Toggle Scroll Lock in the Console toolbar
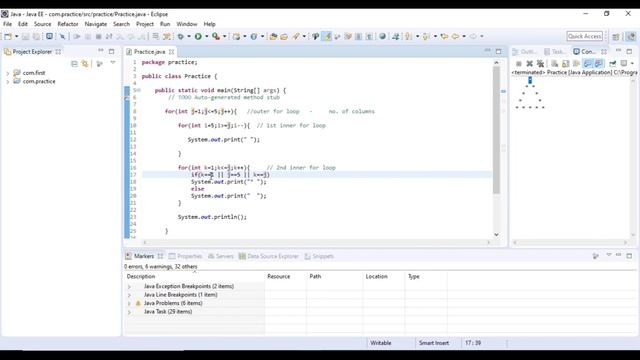The height and width of the screenshot is (360, 640). 565,64
